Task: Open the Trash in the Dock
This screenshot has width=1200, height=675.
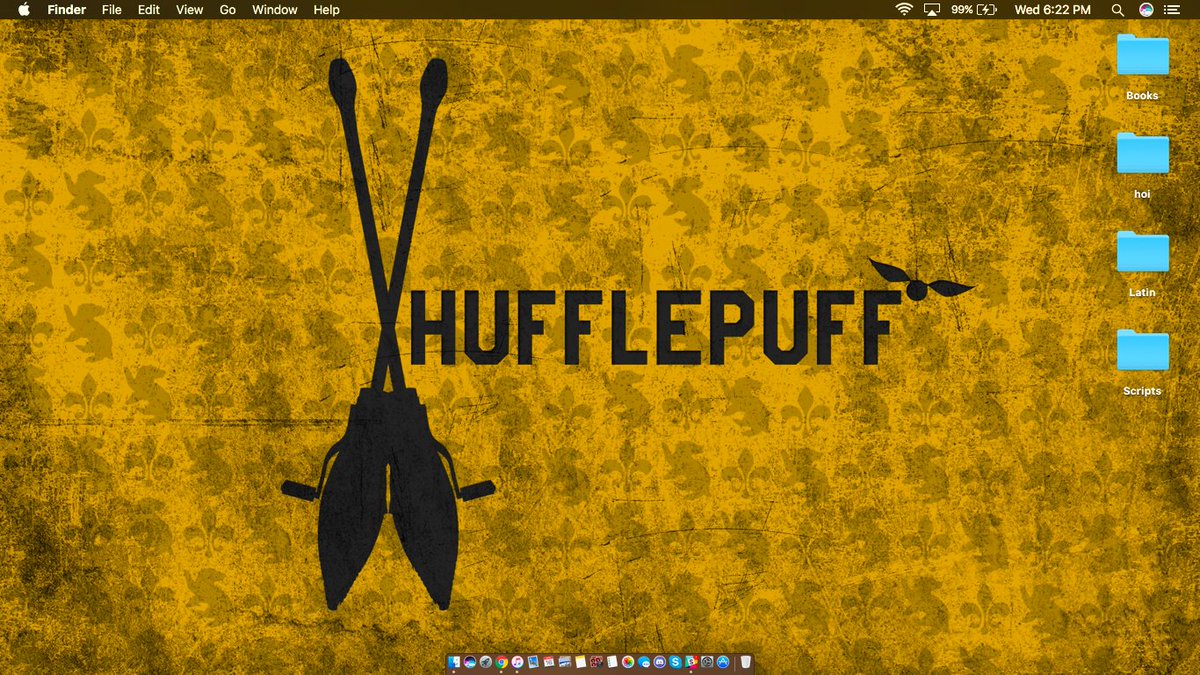Action: click(745, 662)
